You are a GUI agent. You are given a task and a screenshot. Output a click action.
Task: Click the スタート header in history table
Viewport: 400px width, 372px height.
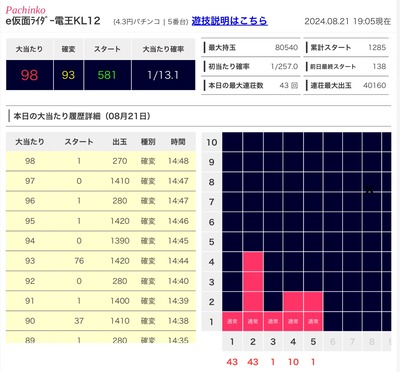tap(79, 142)
